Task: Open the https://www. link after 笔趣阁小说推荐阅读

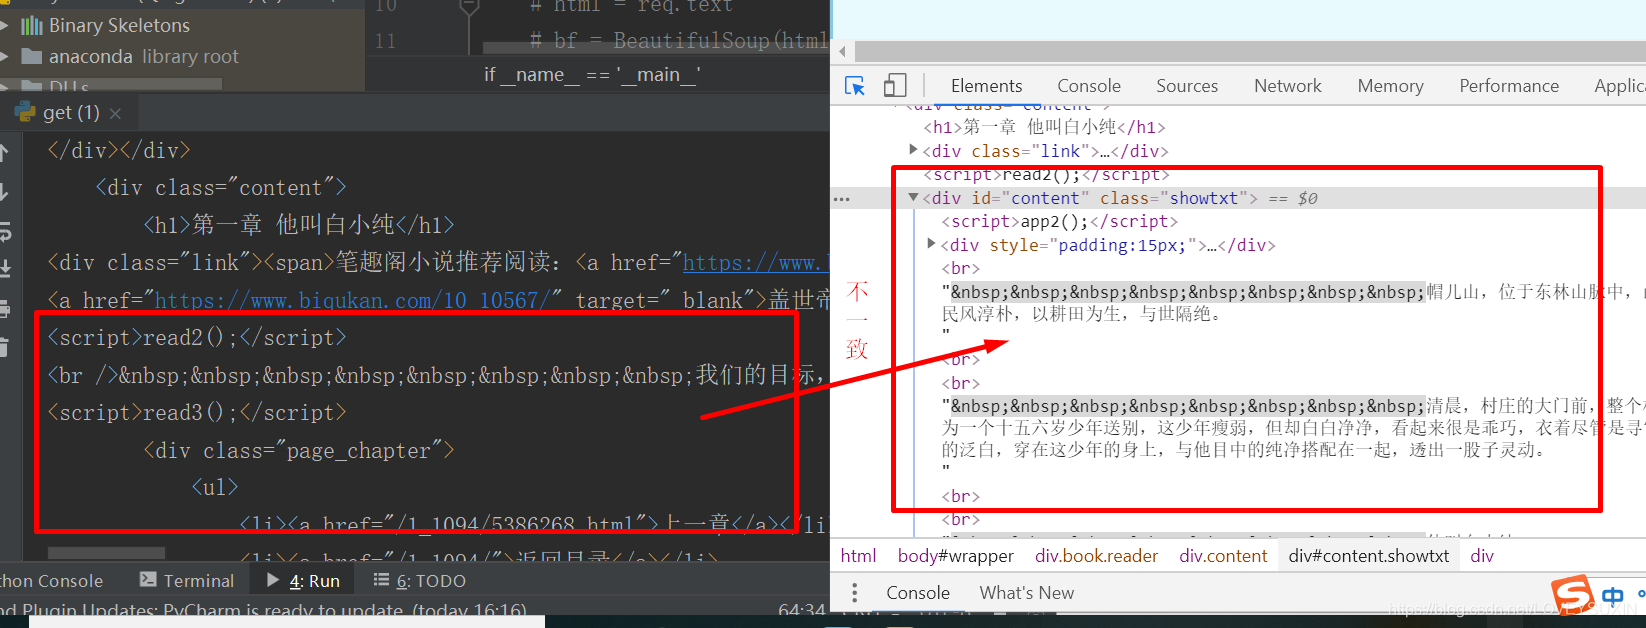Action: tap(756, 263)
